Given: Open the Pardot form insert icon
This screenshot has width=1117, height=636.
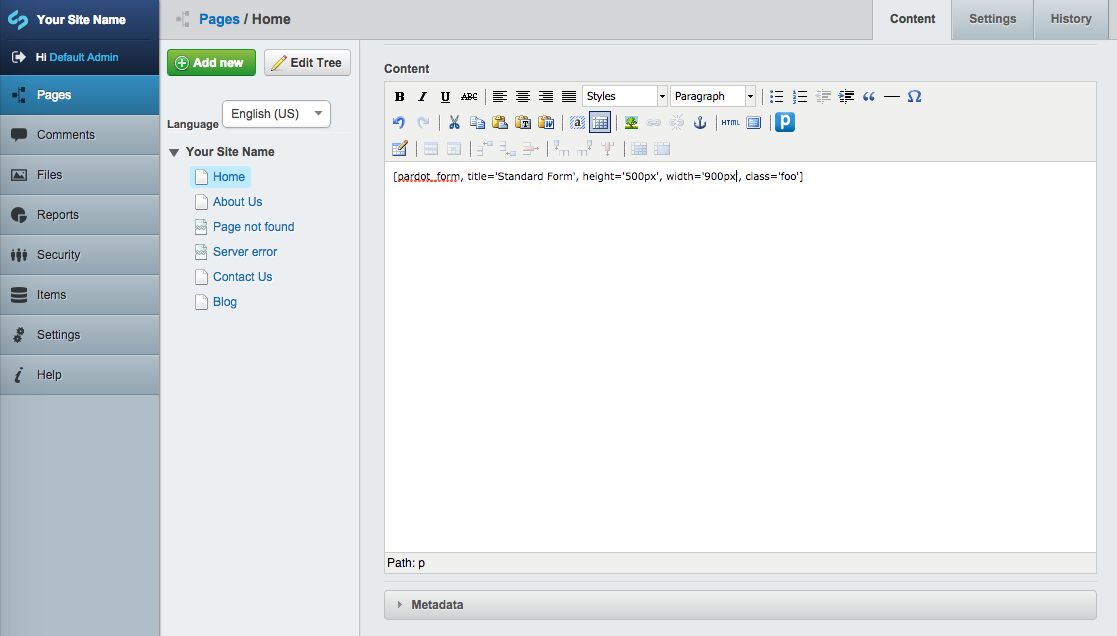Looking at the screenshot, I should coord(784,122).
